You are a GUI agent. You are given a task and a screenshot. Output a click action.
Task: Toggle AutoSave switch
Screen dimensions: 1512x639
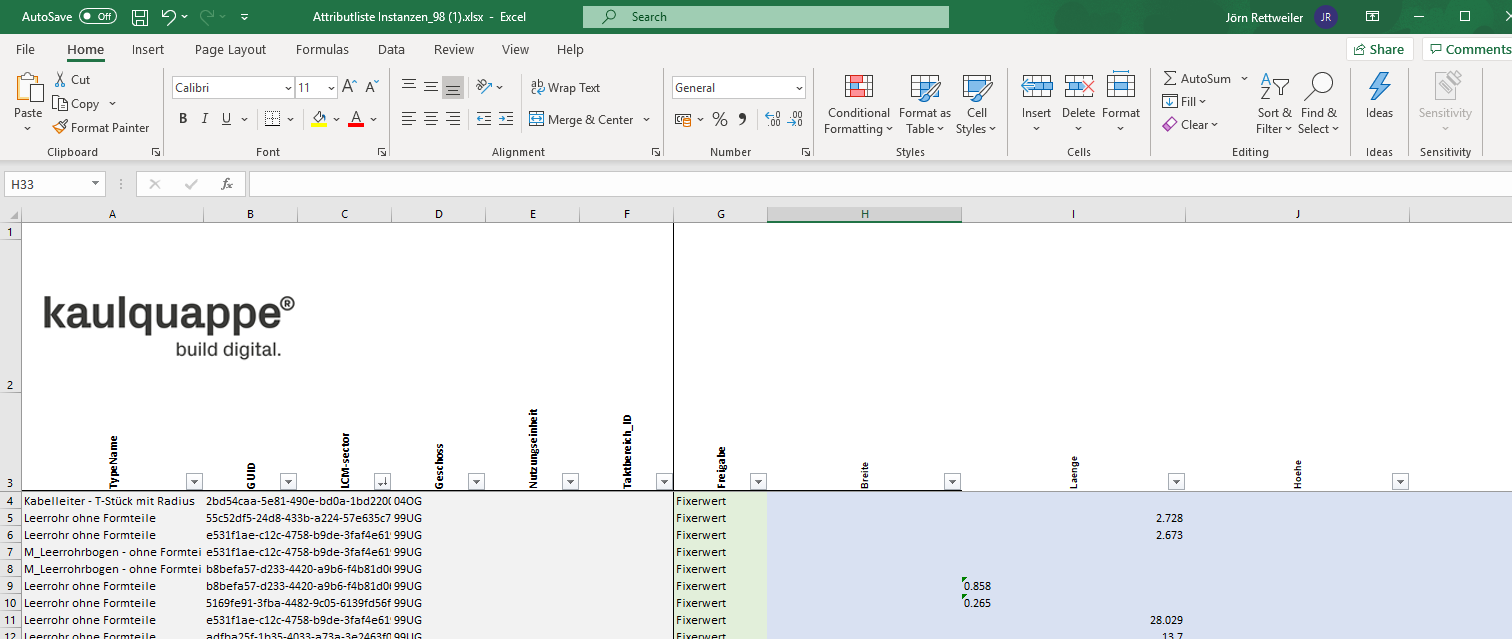tap(98, 17)
